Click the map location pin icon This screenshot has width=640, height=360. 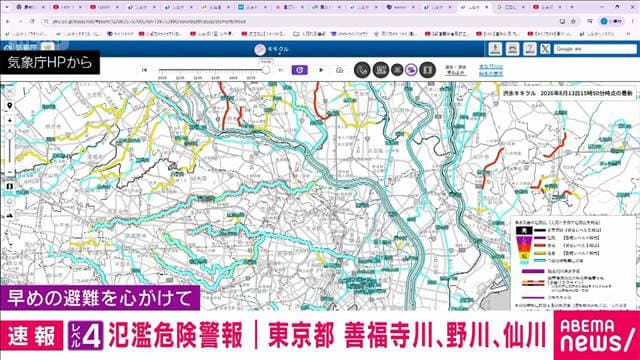pos(9,106)
